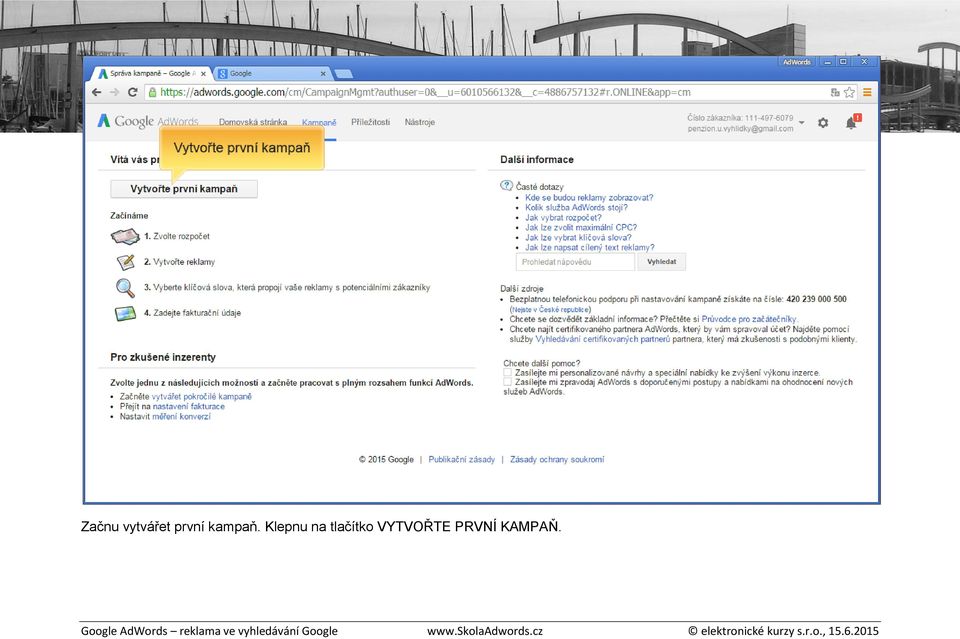Click the green padlock security icon
This screenshot has height=639, width=960.
coord(152,92)
